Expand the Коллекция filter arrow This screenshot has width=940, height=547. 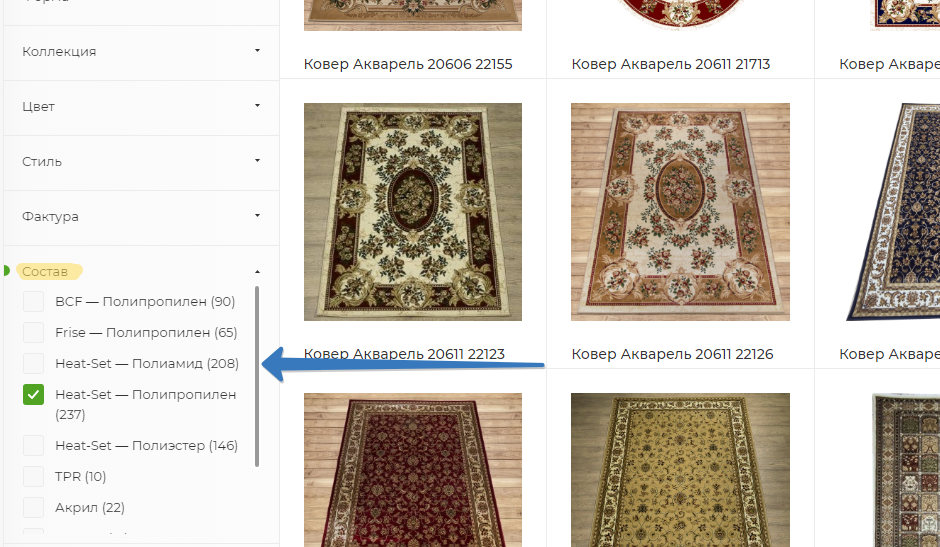257,51
